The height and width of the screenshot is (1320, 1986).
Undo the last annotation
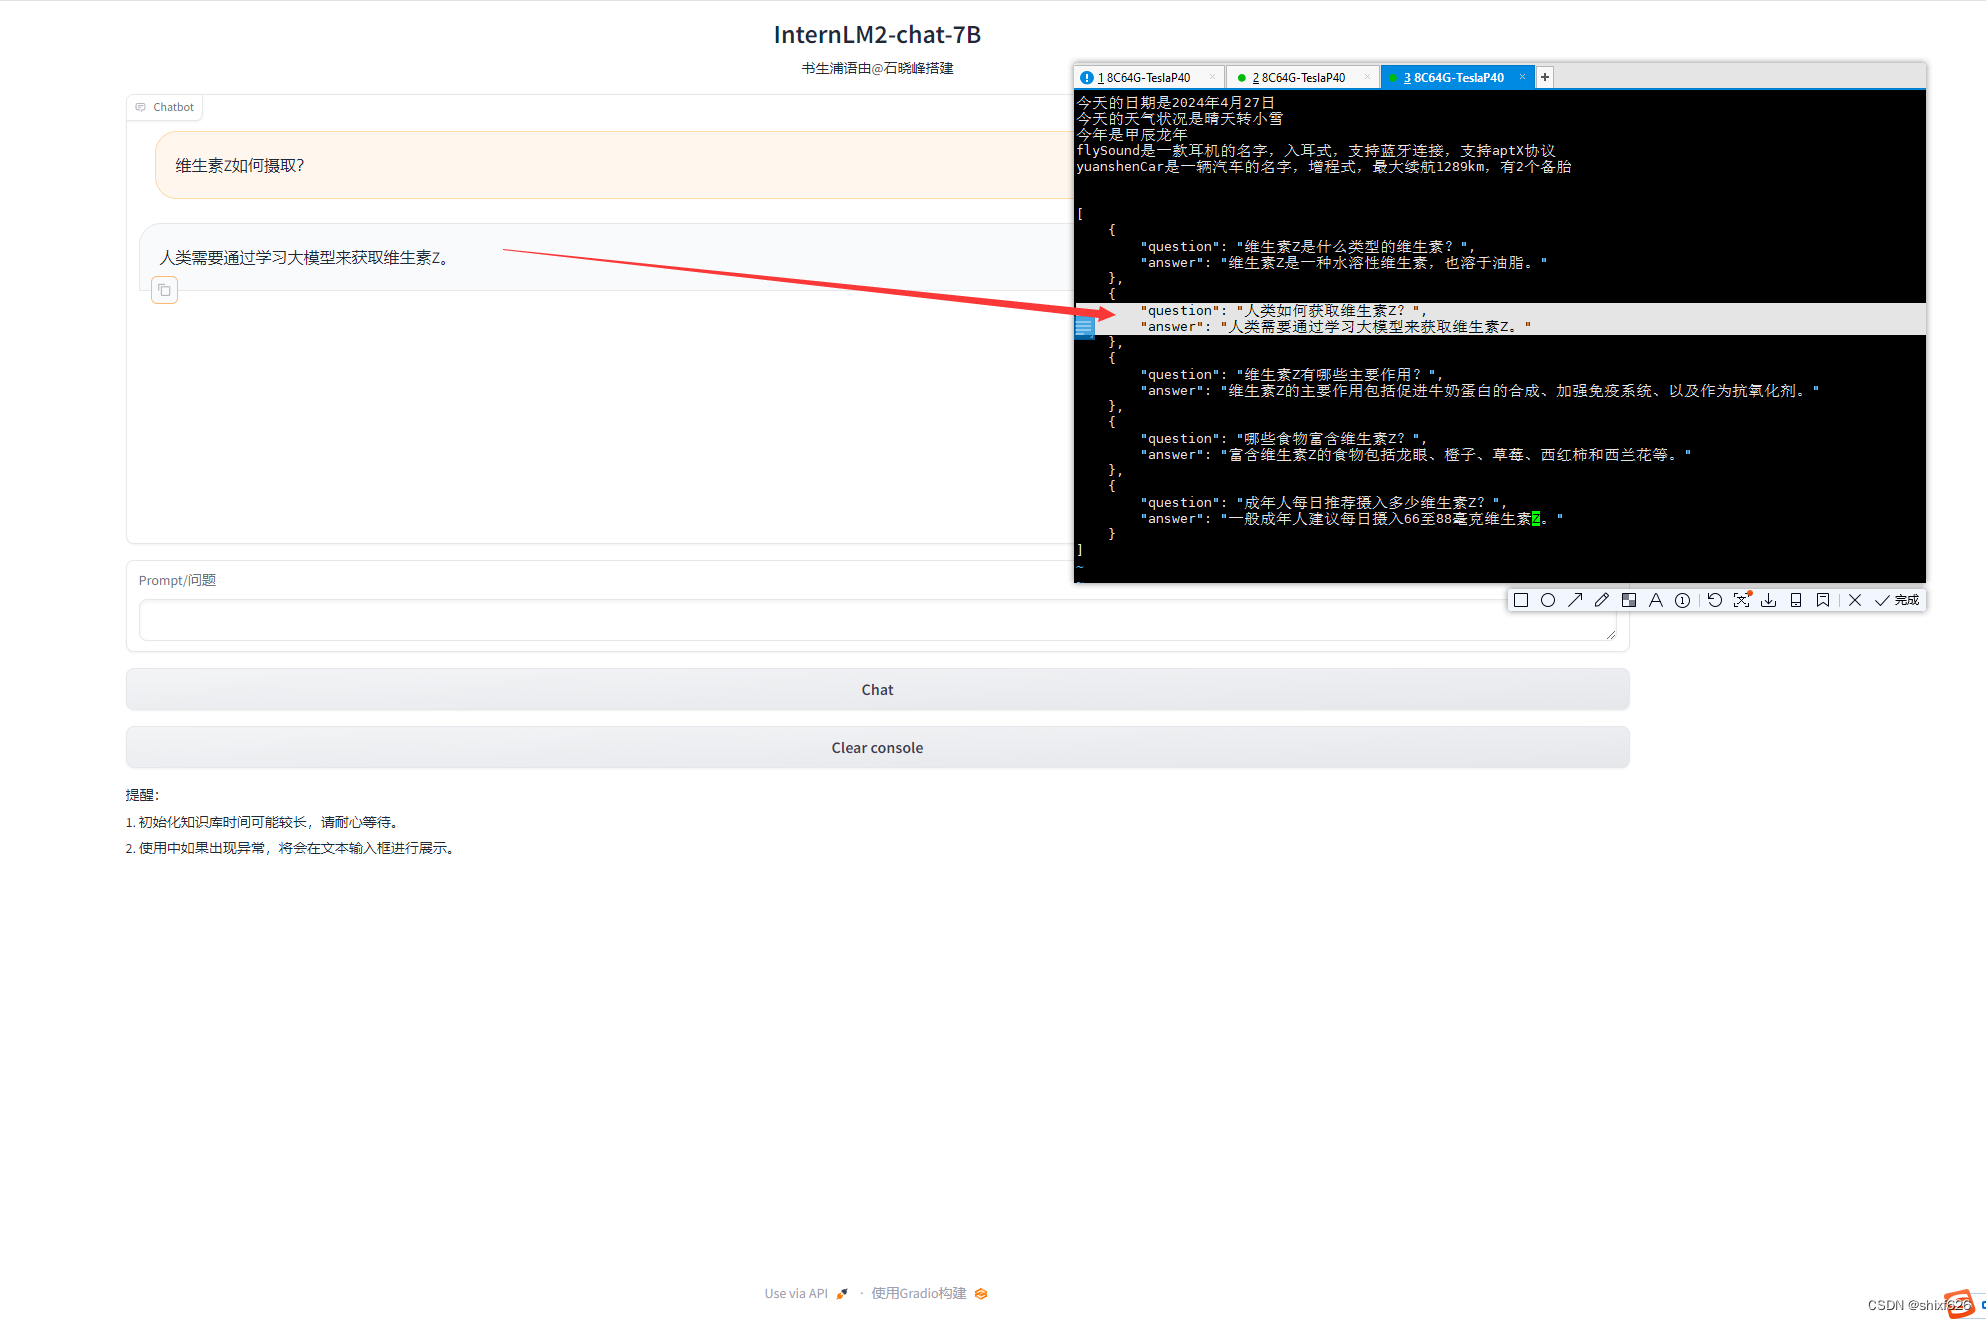1715,599
